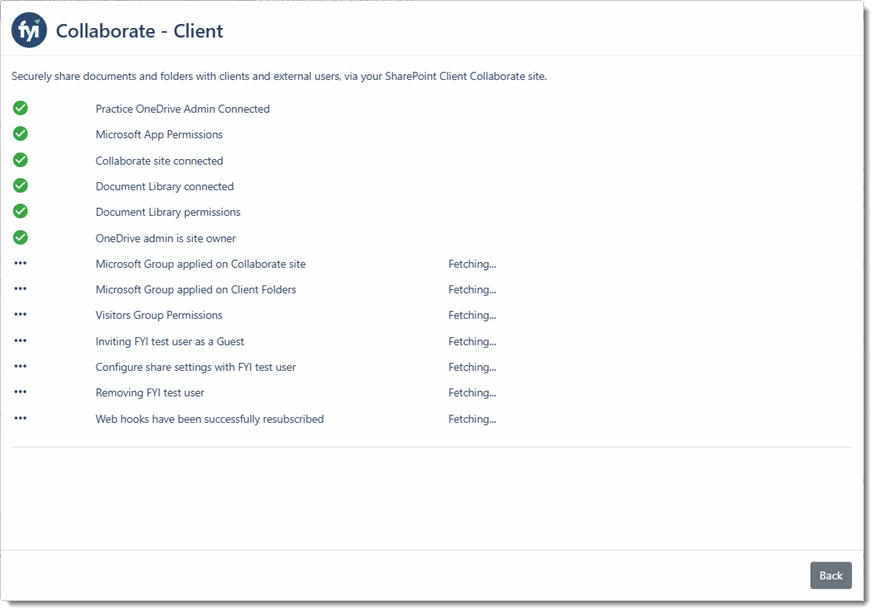Select the Microsoft App Permissions text
Viewport: 876px width, 613px height.
pos(159,135)
